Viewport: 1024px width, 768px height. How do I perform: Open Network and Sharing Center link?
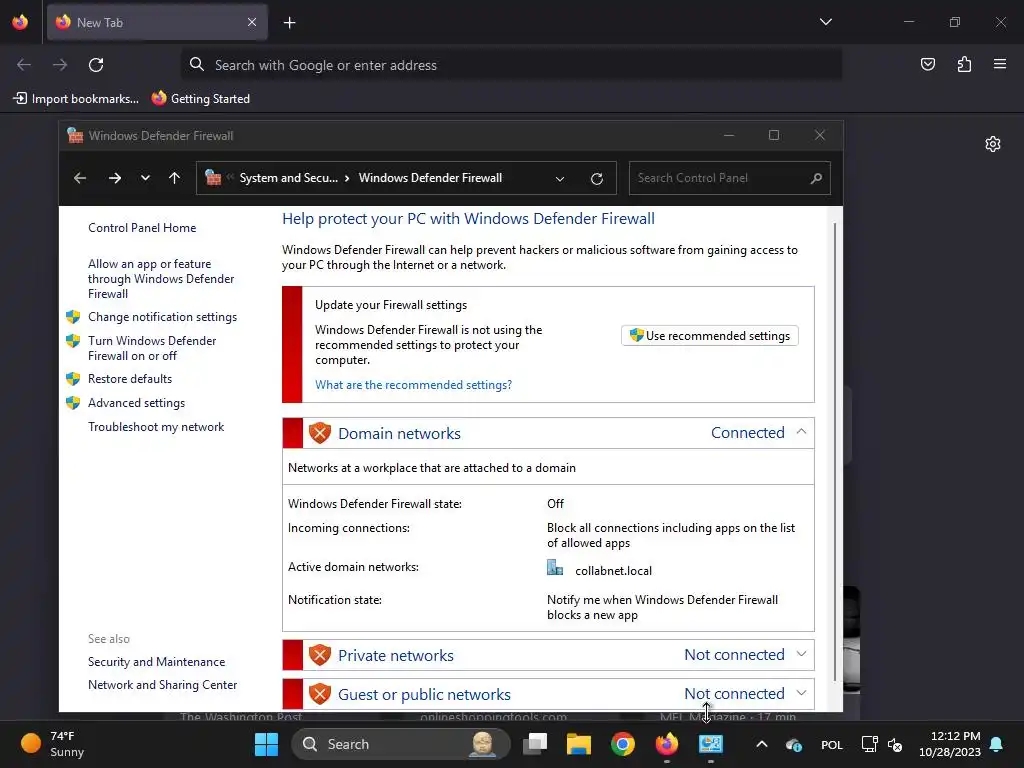click(x=163, y=684)
